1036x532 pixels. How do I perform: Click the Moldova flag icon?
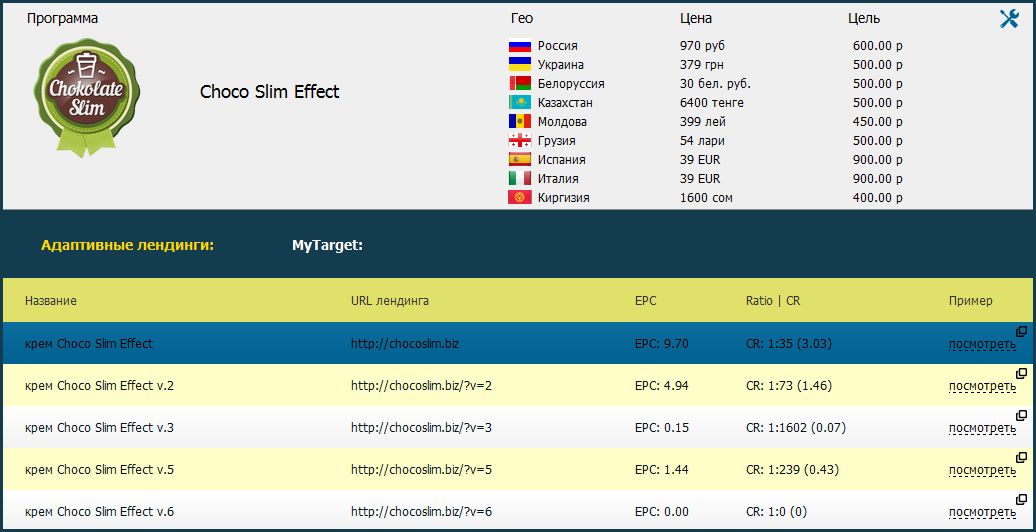click(520, 122)
